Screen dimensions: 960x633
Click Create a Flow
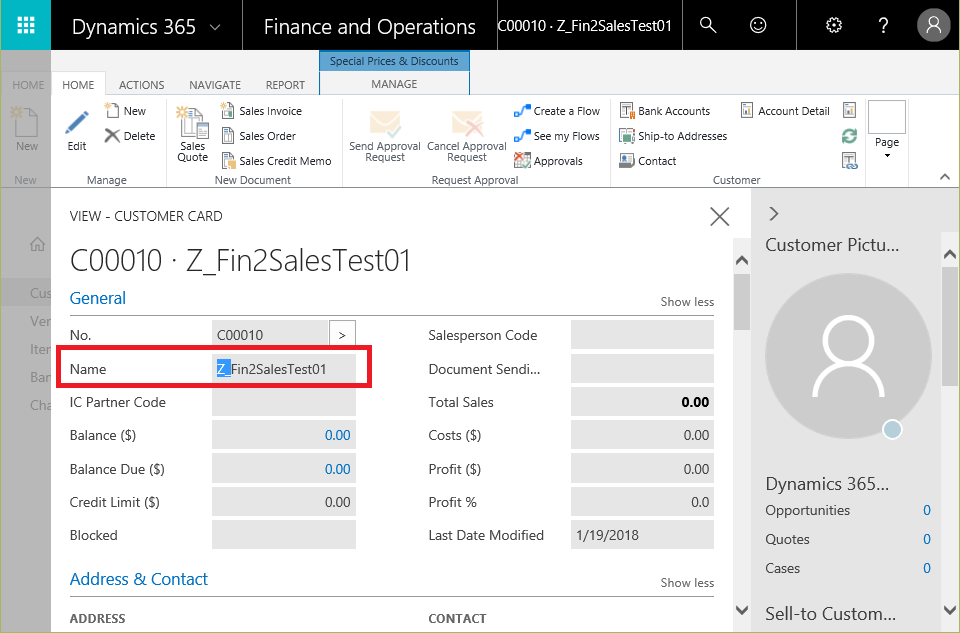(x=557, y=111)
